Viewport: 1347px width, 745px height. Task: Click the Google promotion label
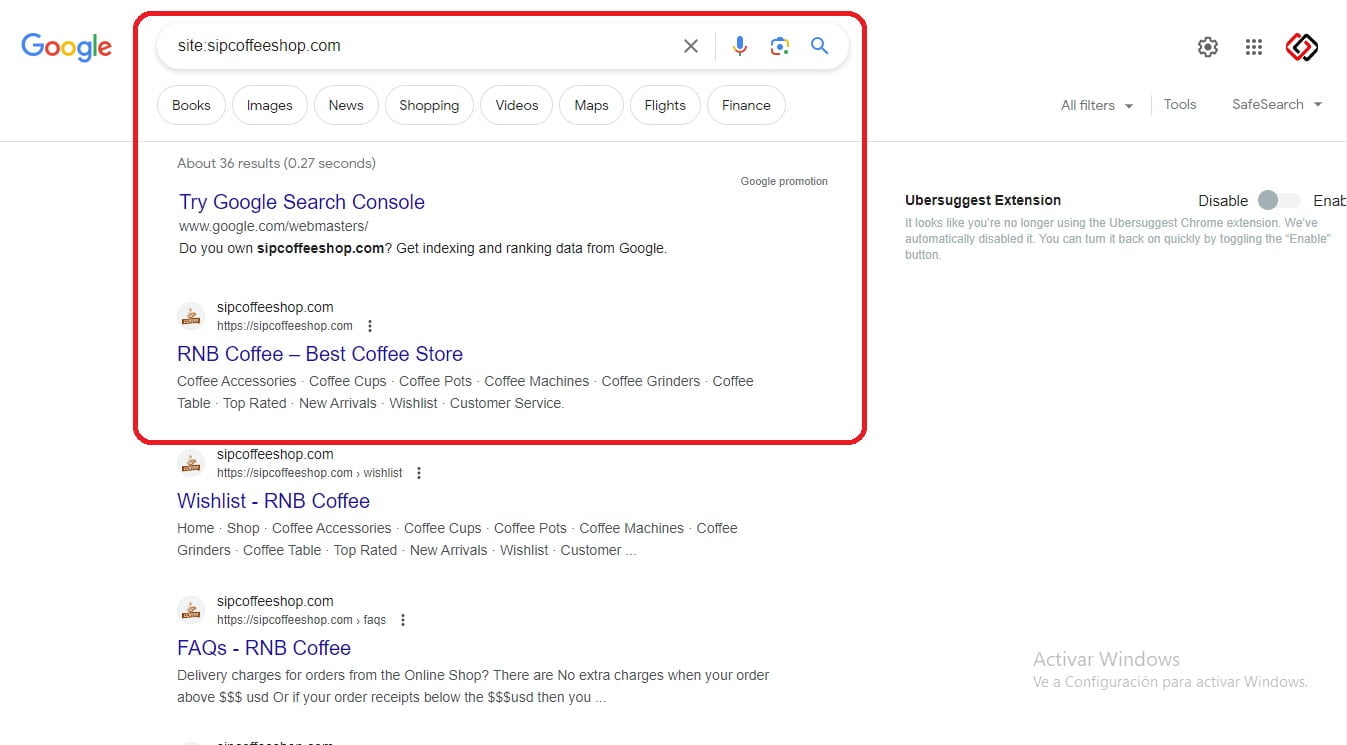(x=784, y=181)
